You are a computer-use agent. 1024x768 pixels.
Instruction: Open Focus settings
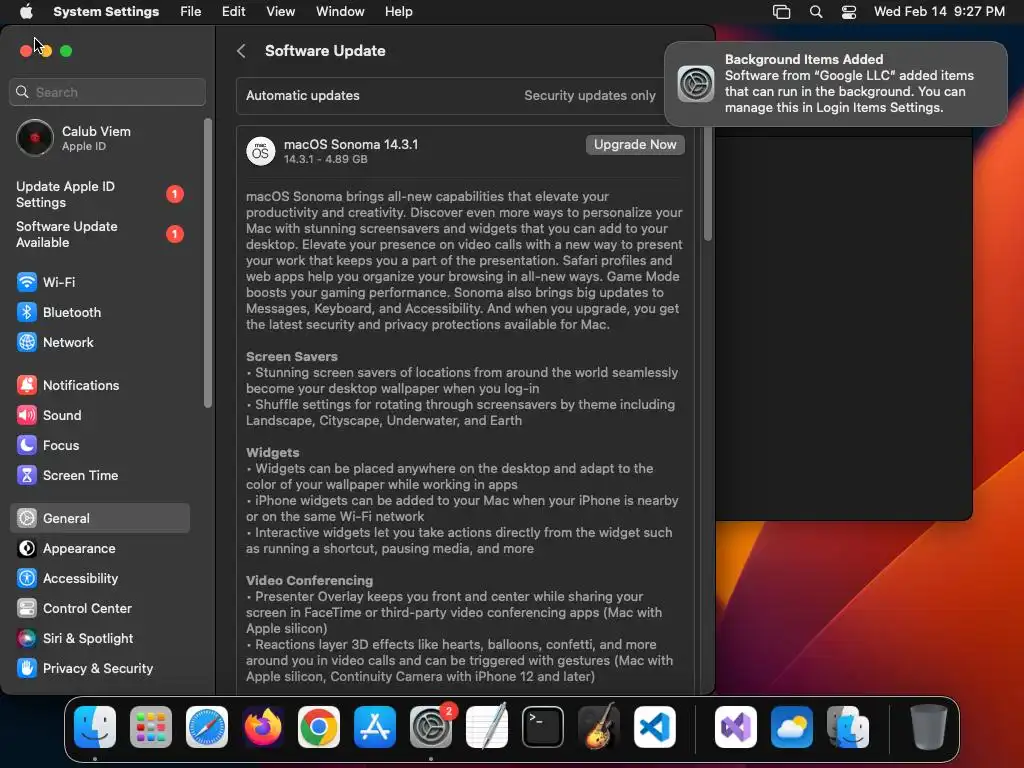(x=99, y=445)
